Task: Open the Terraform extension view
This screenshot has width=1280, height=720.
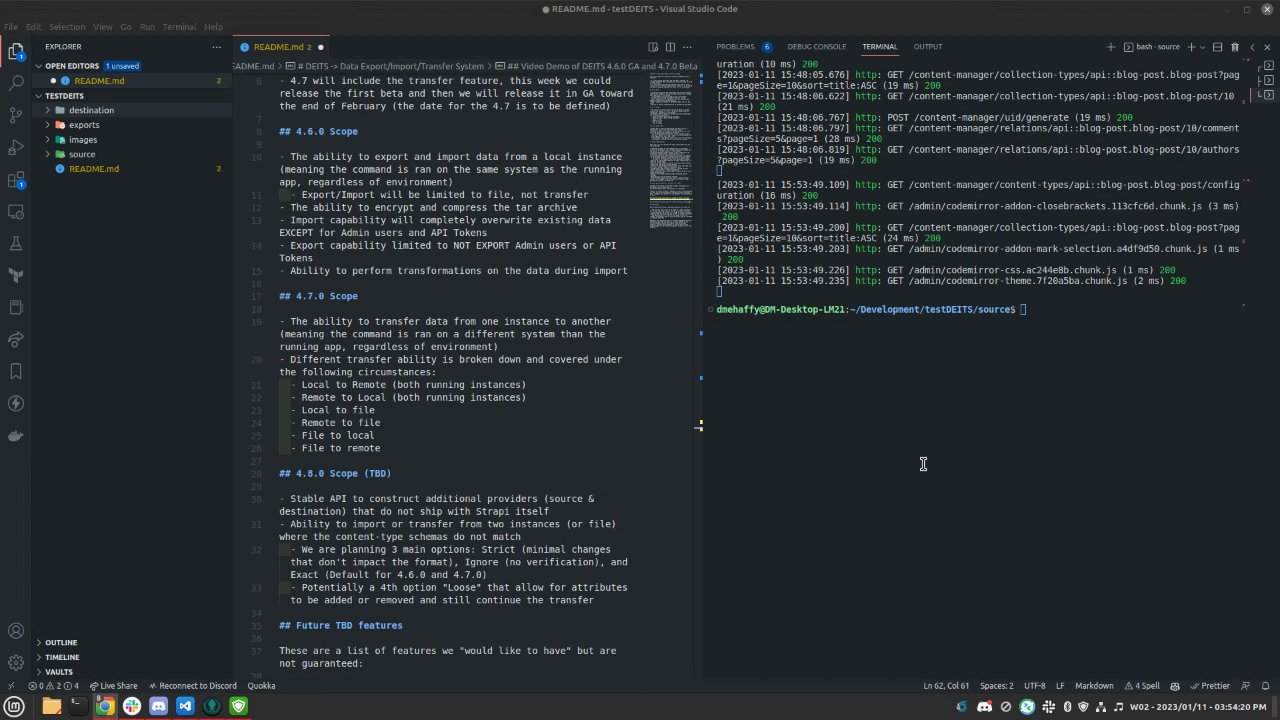Action: 16,275
